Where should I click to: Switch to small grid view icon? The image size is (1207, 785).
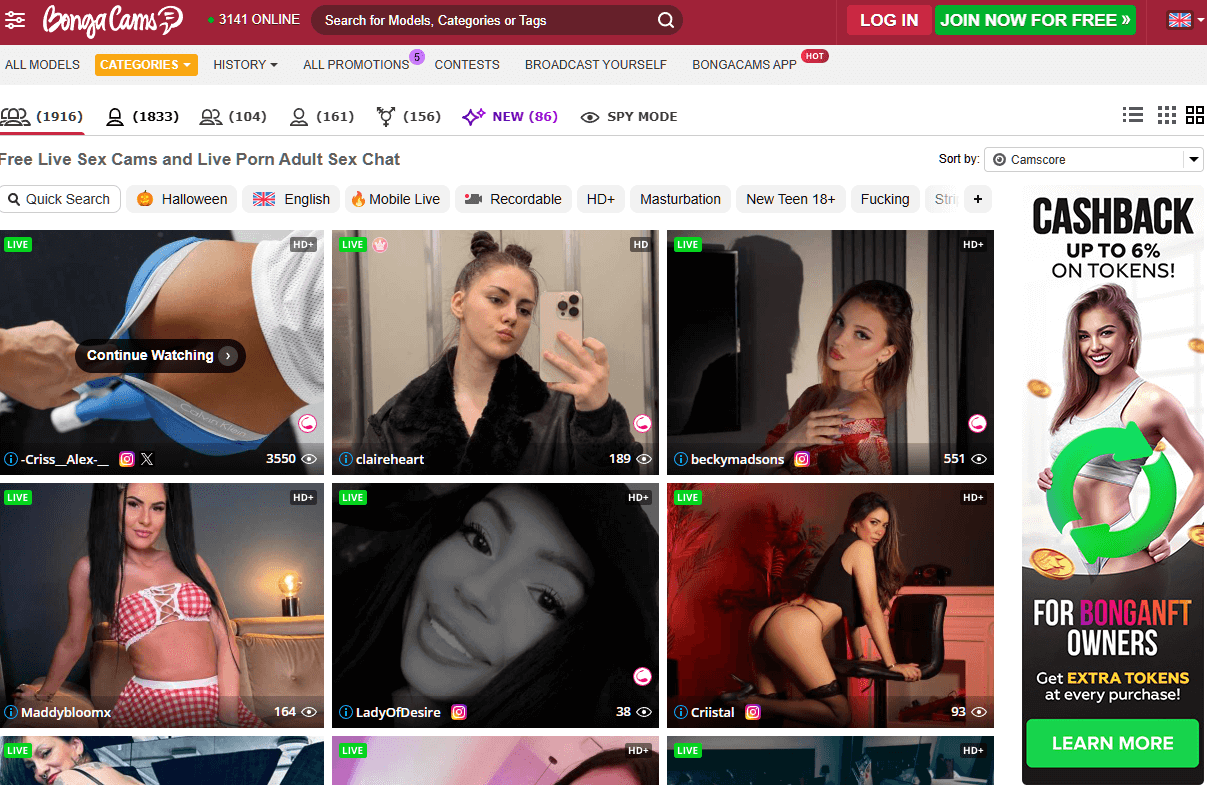pos(1166,115)
